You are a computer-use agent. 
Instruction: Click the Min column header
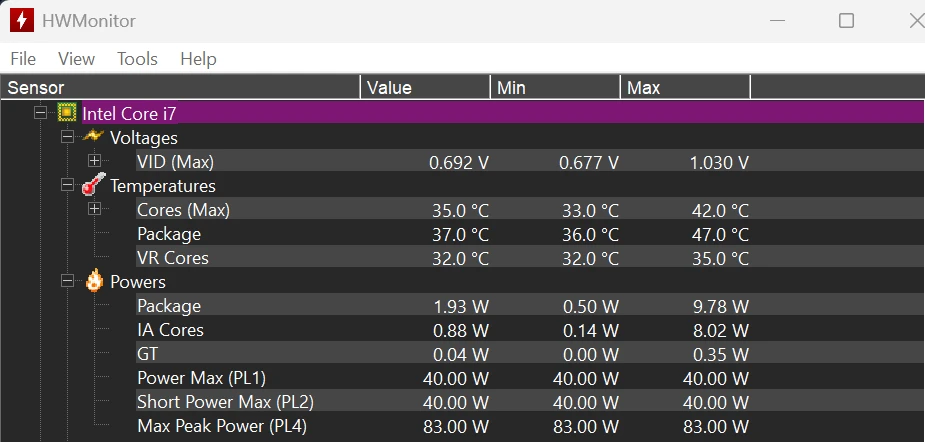(x=555, y=88)
